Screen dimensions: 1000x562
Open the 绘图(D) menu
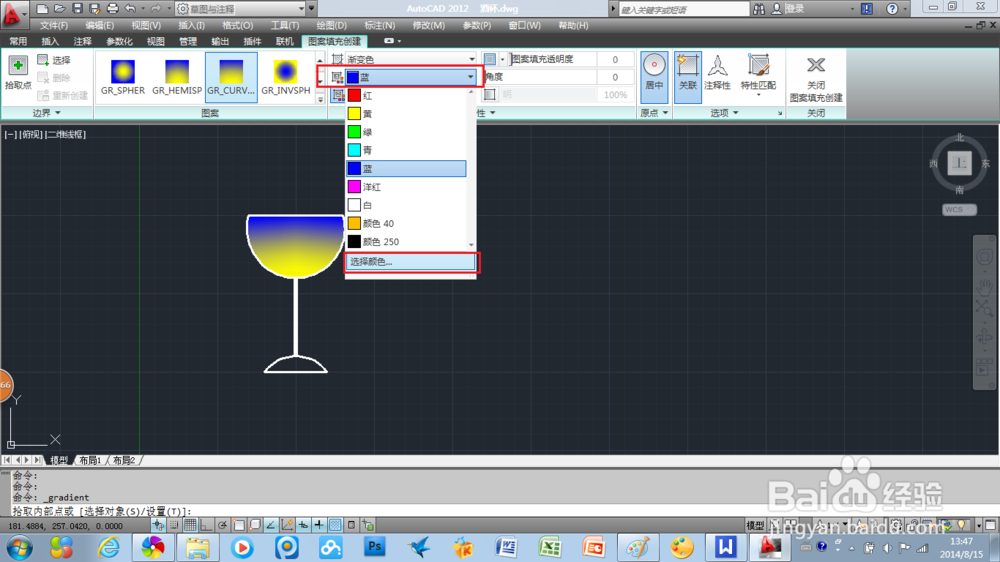[x=332, y=26]
